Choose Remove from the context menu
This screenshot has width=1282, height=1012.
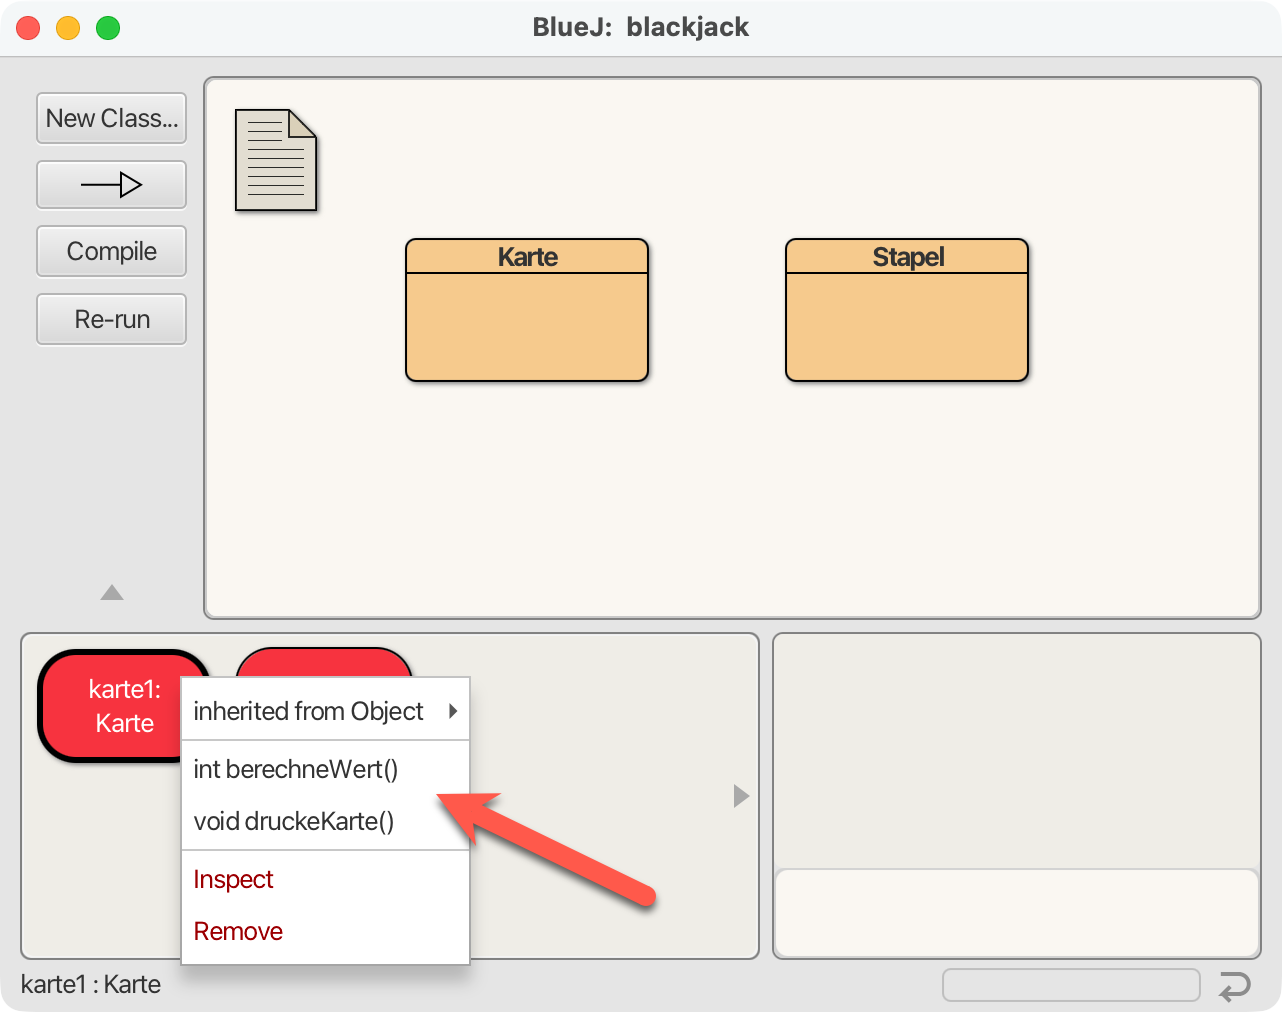[x=238, y=931]
